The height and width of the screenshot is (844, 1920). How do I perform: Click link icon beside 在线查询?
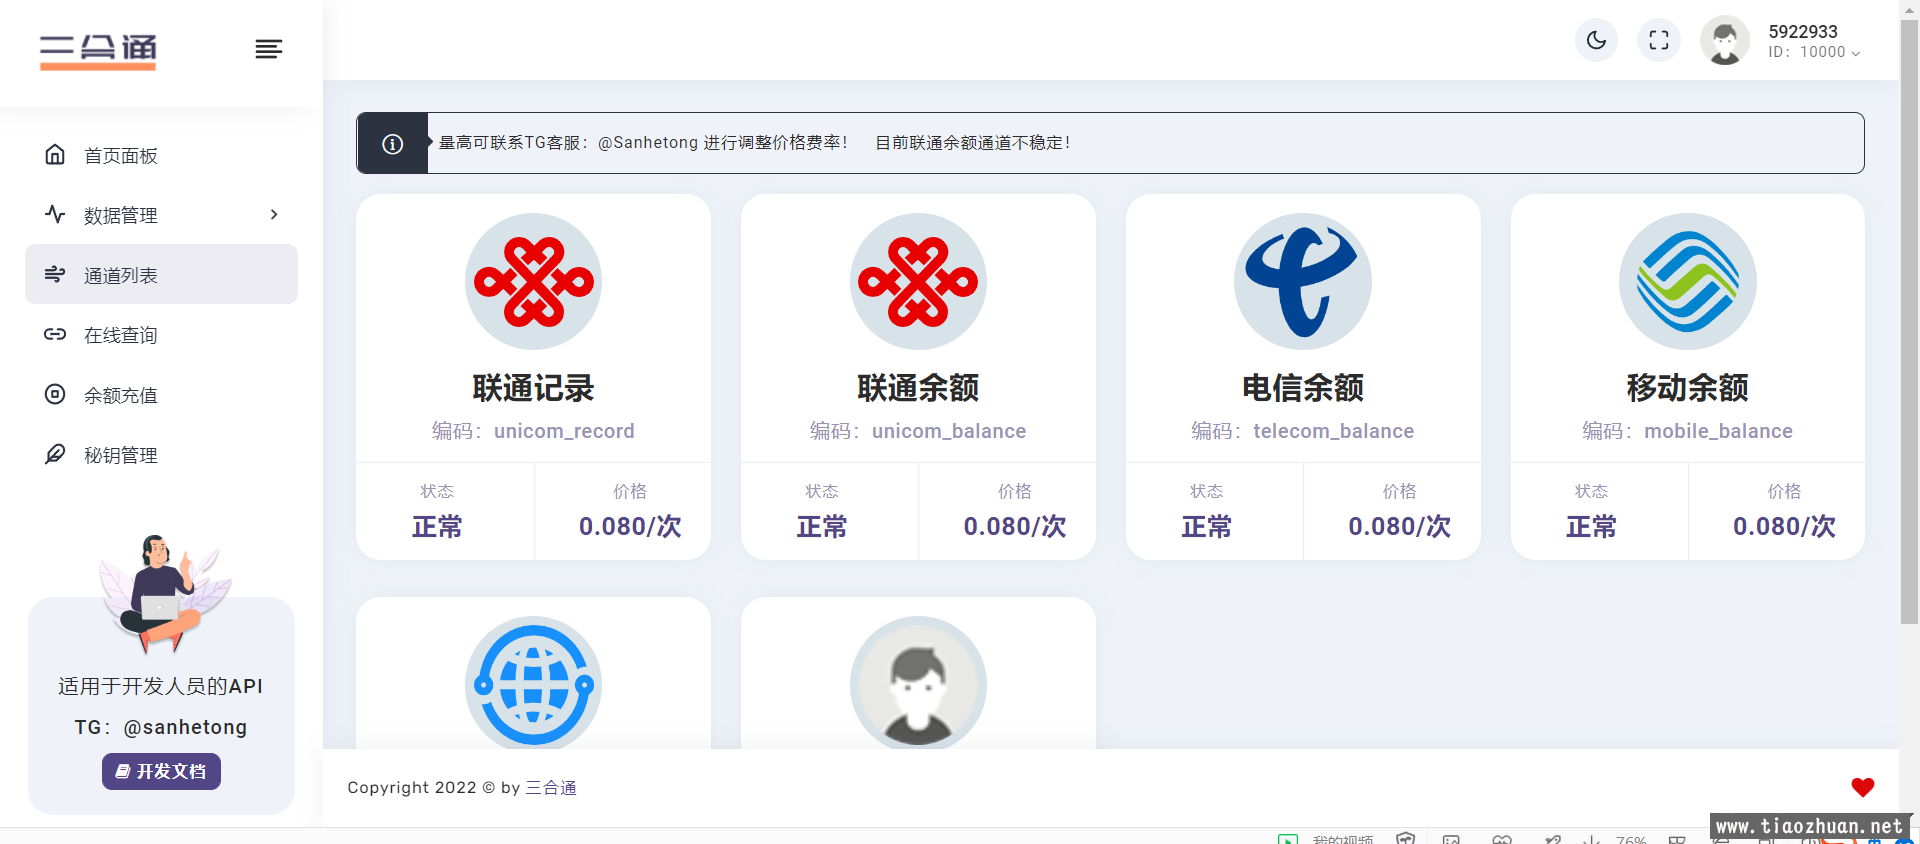coord(55,334)
